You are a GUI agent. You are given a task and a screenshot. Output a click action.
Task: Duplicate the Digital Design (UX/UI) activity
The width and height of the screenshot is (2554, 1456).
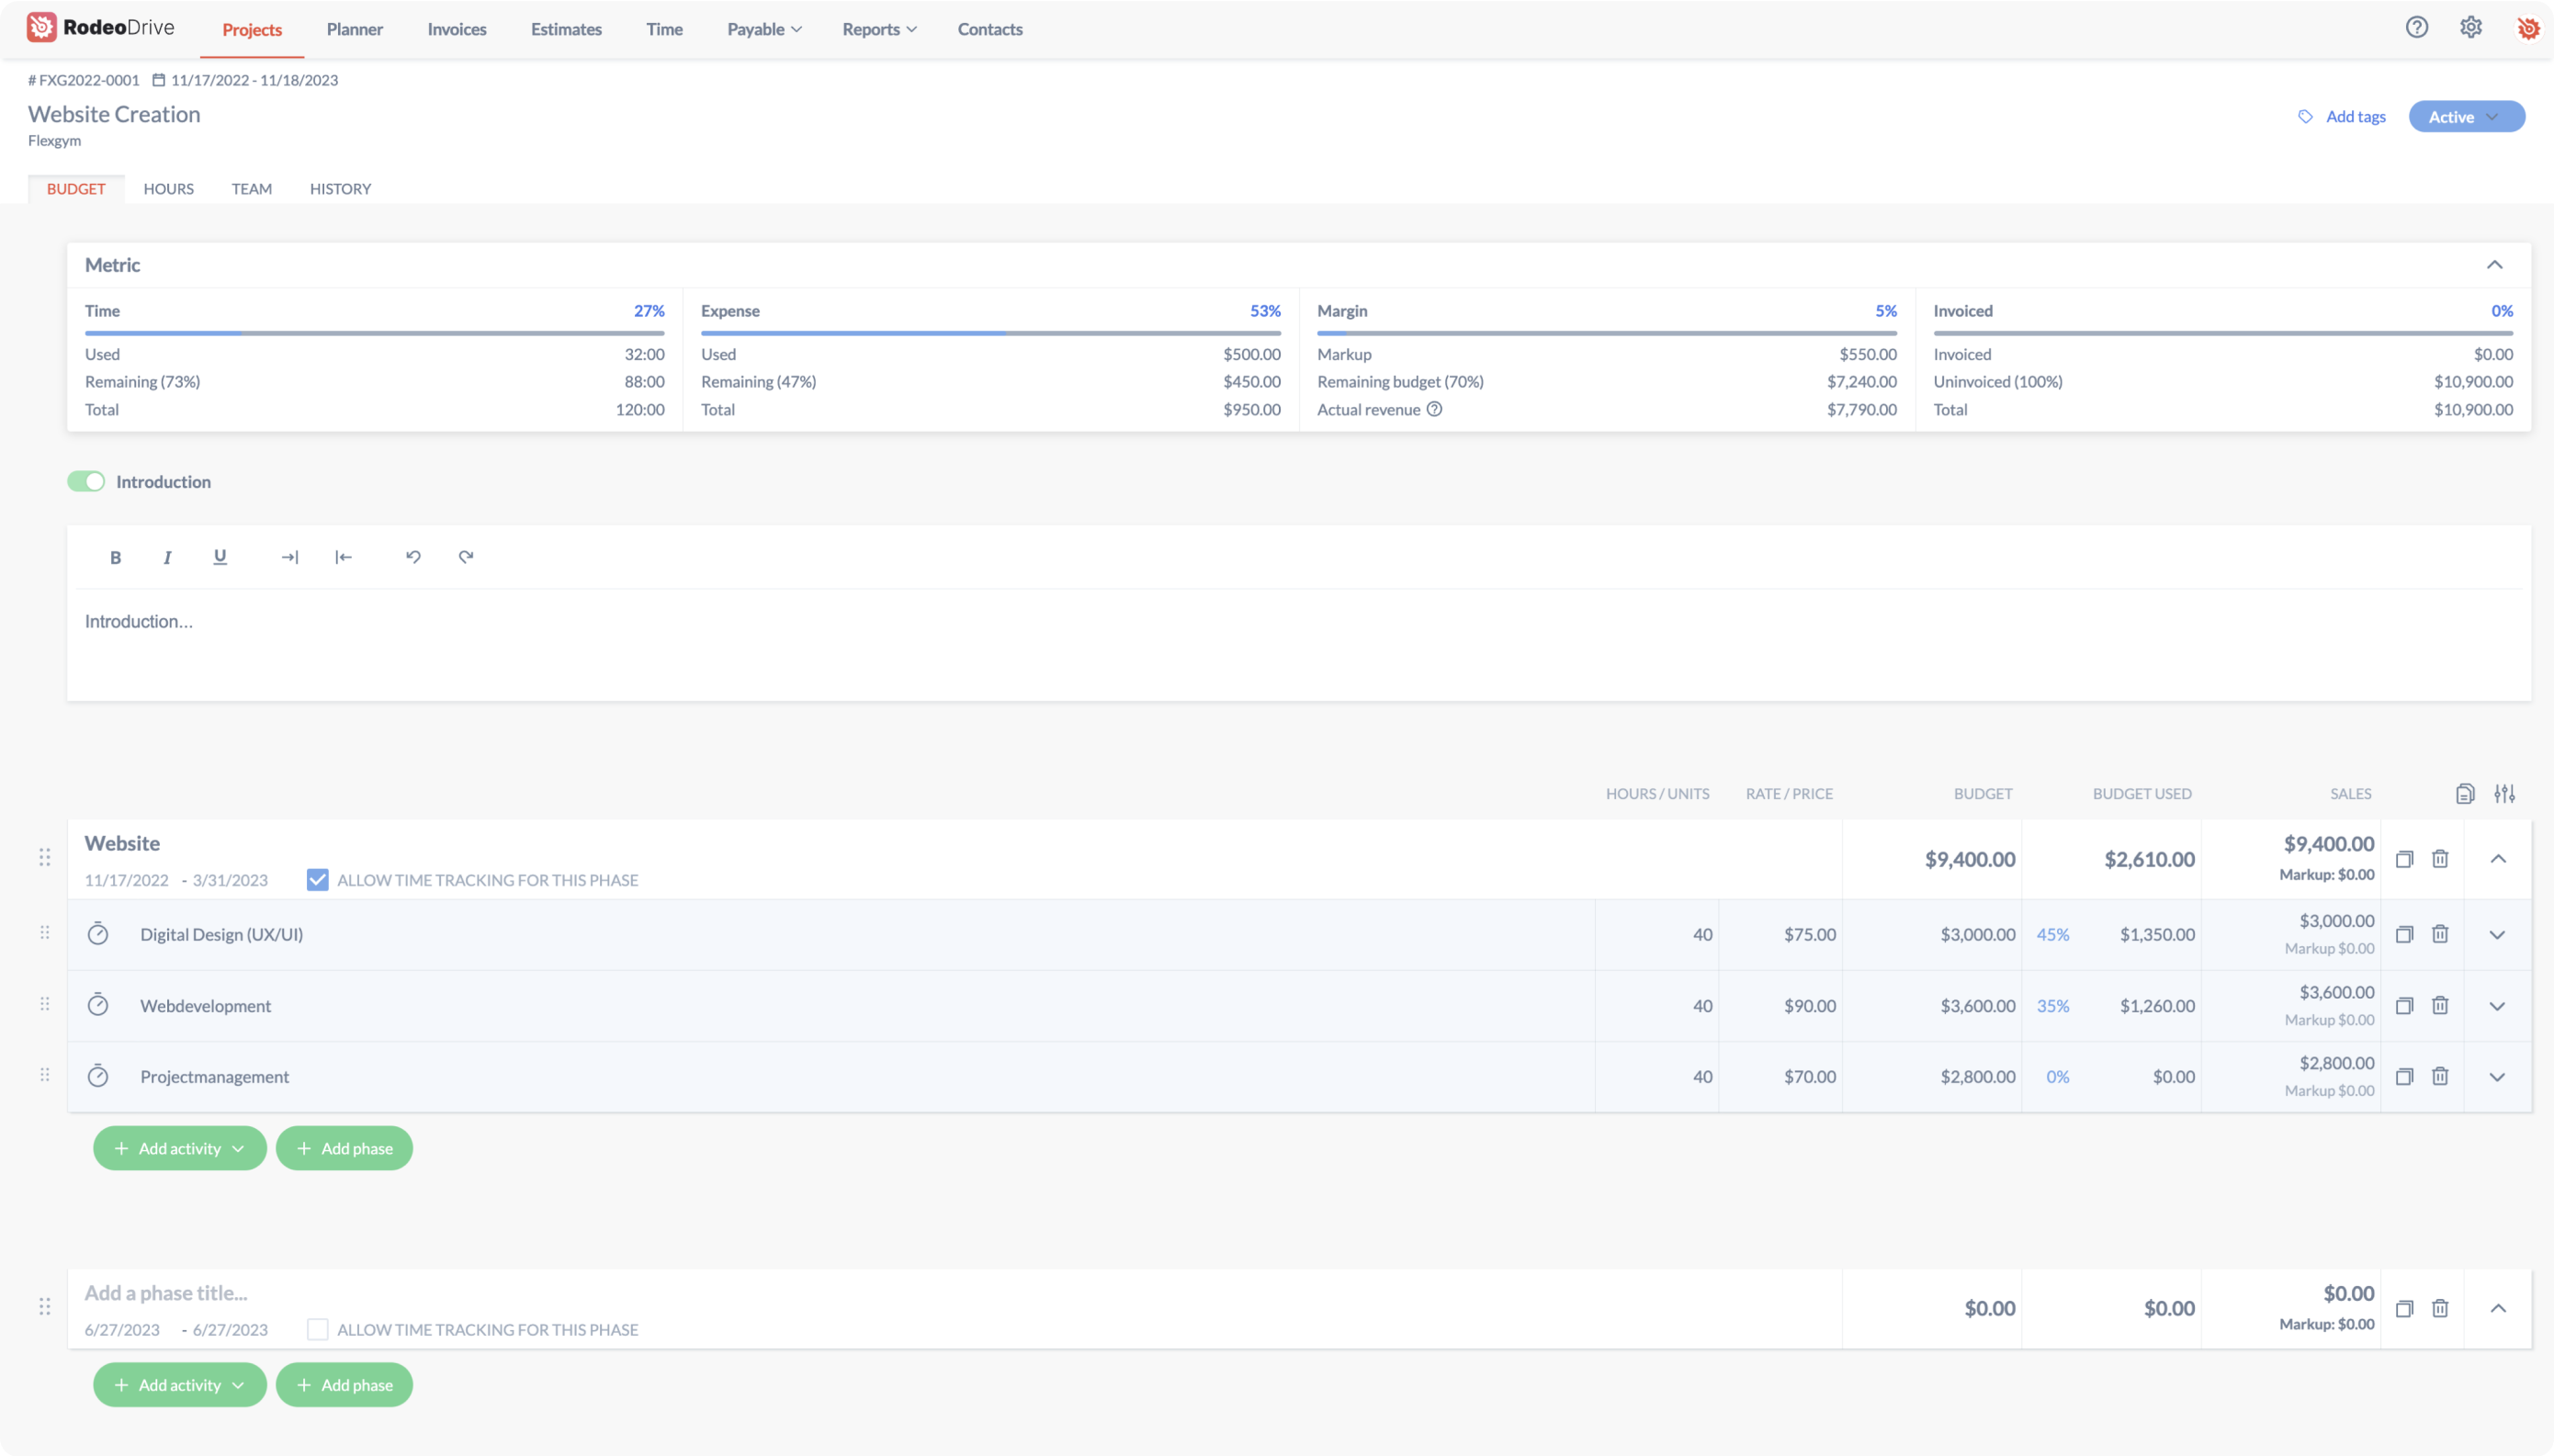[x=2405, y=934]
